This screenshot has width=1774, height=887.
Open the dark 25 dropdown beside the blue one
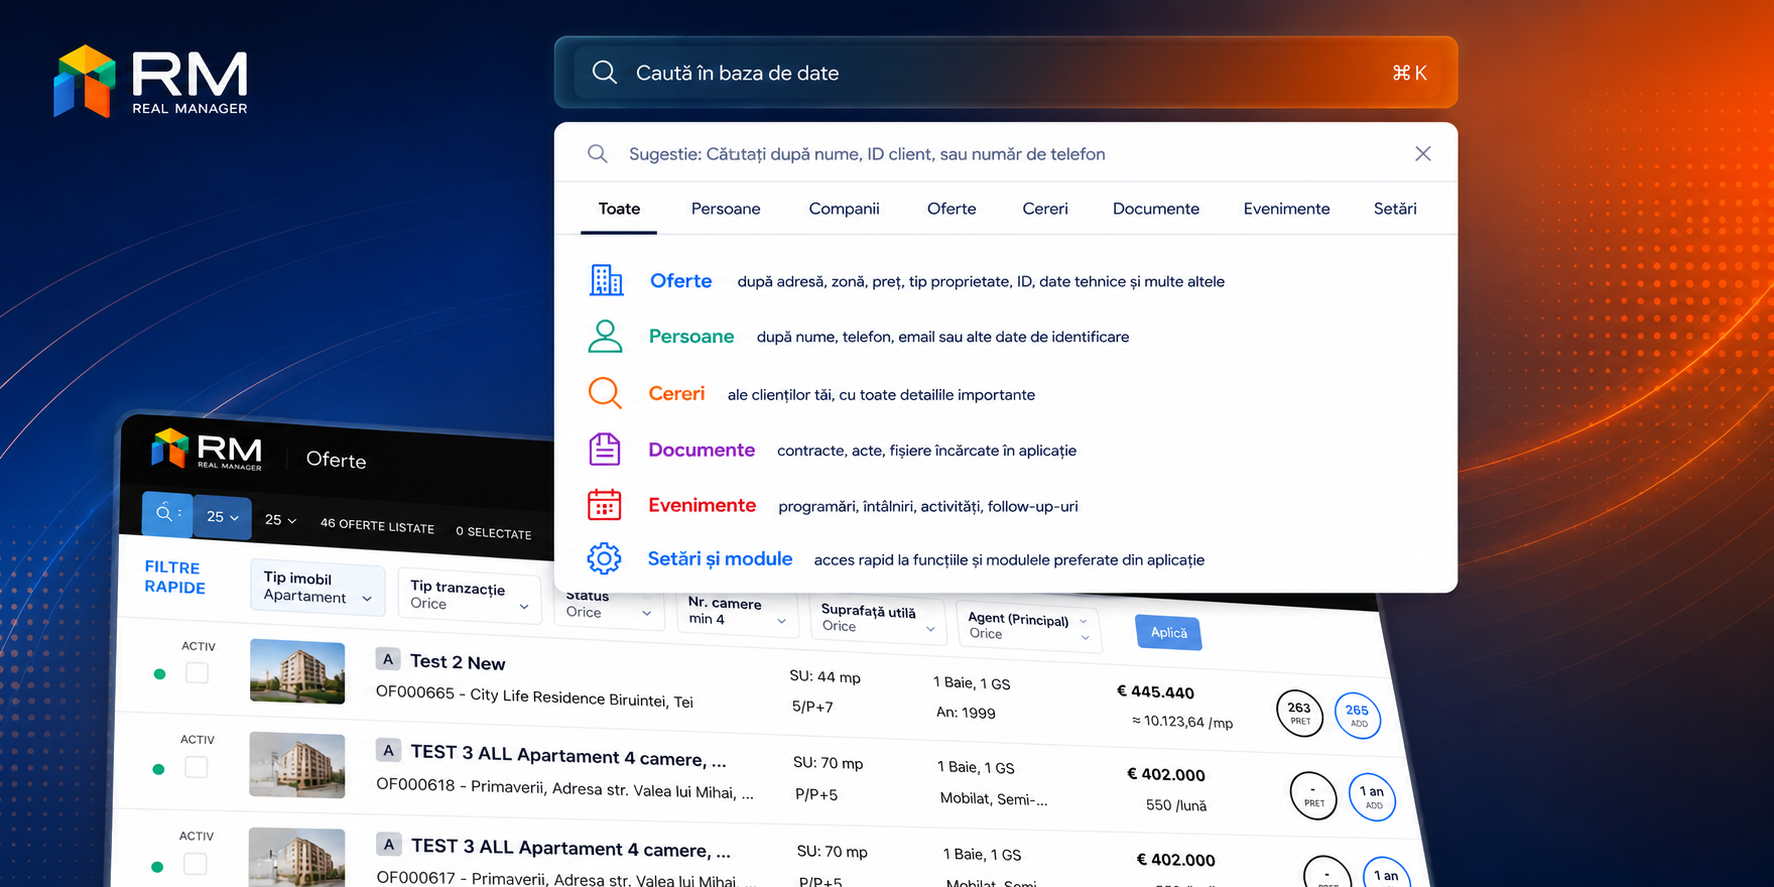coord(280,520)
